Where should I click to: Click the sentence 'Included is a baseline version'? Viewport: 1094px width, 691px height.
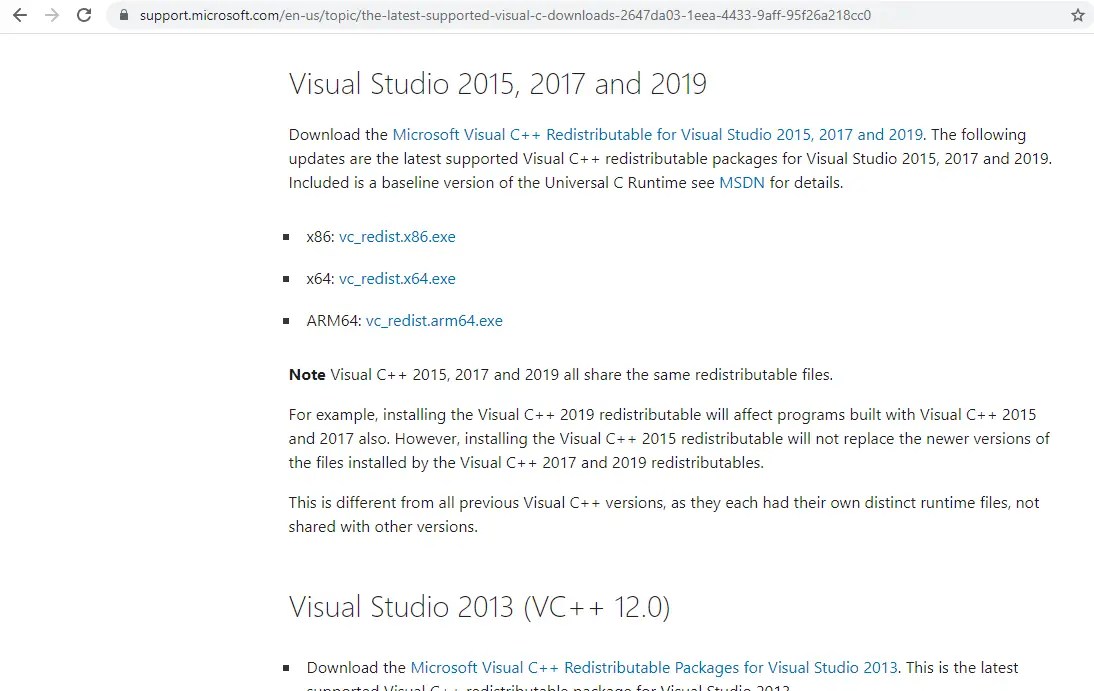pyautogui.click(x=566, y=183)
